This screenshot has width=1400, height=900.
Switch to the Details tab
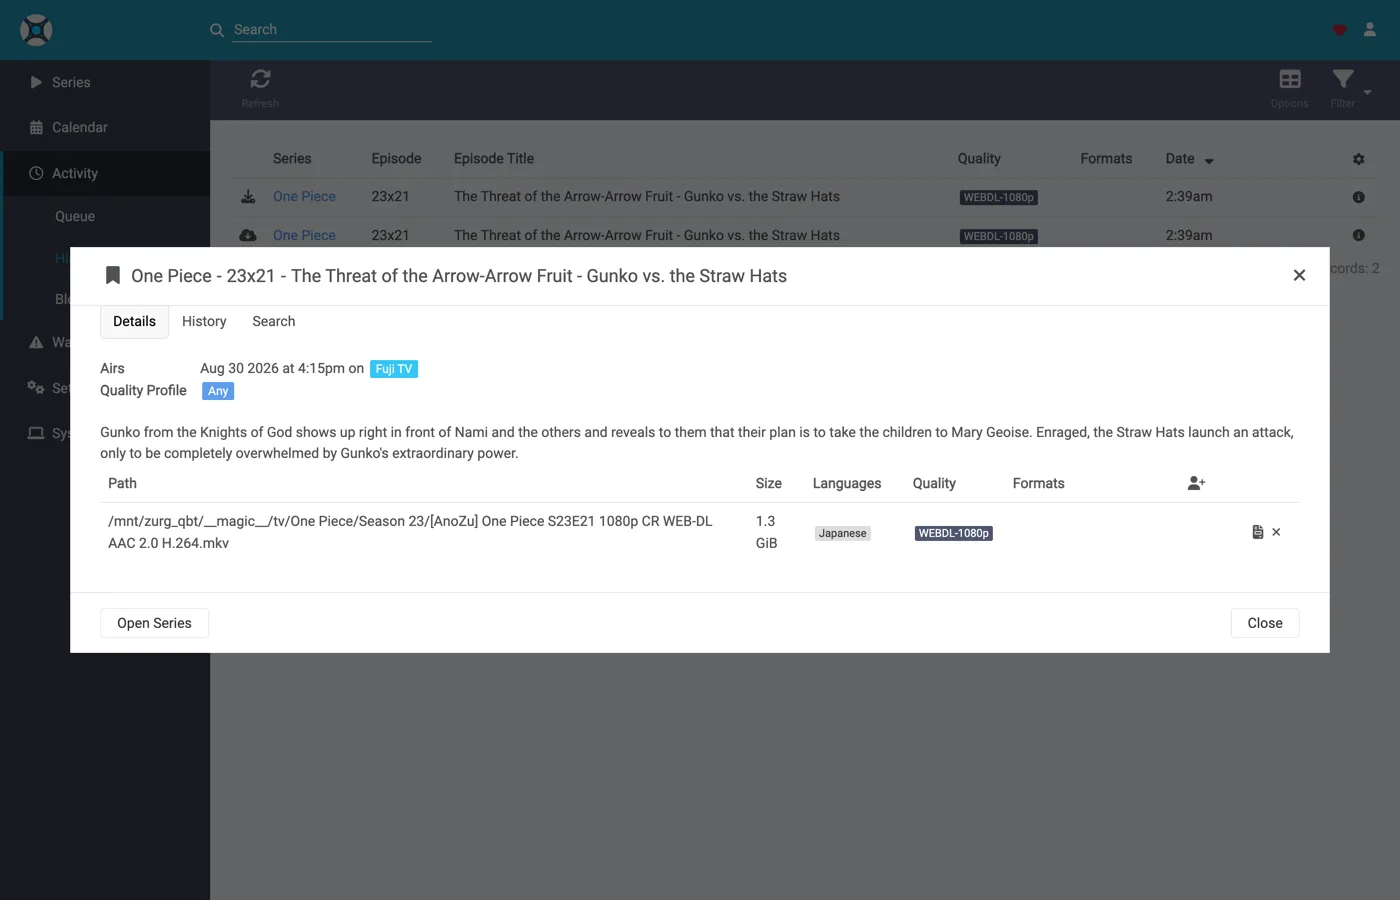tap(134, 321)
